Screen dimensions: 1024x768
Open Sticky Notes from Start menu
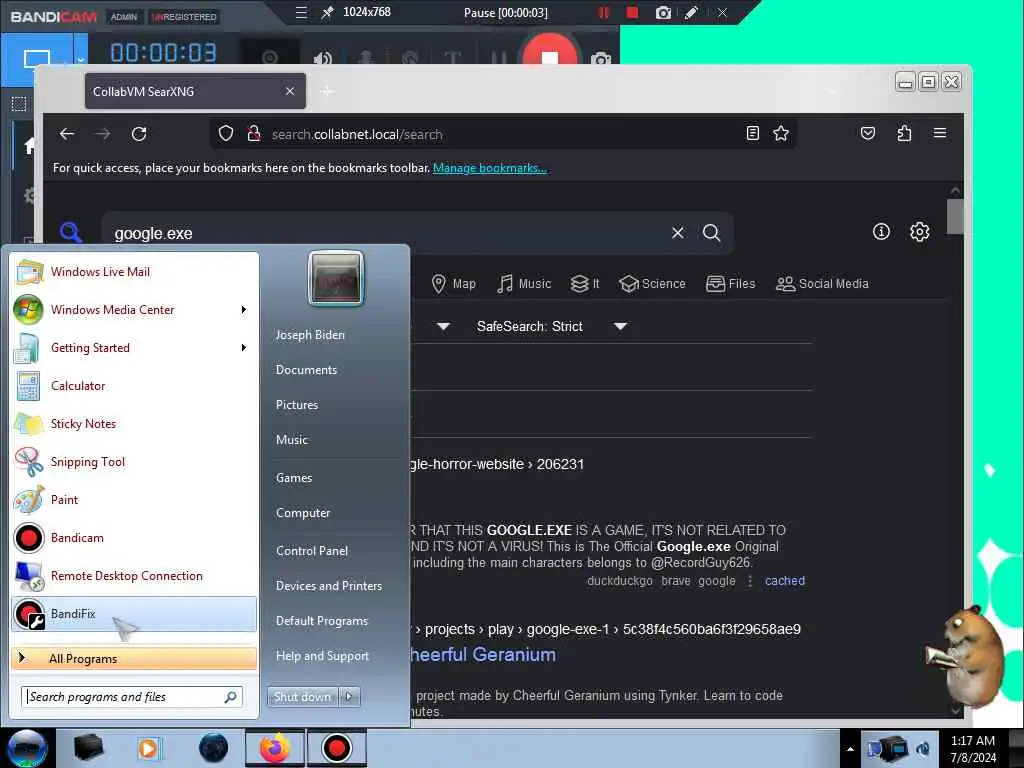[x=134, y=424]
